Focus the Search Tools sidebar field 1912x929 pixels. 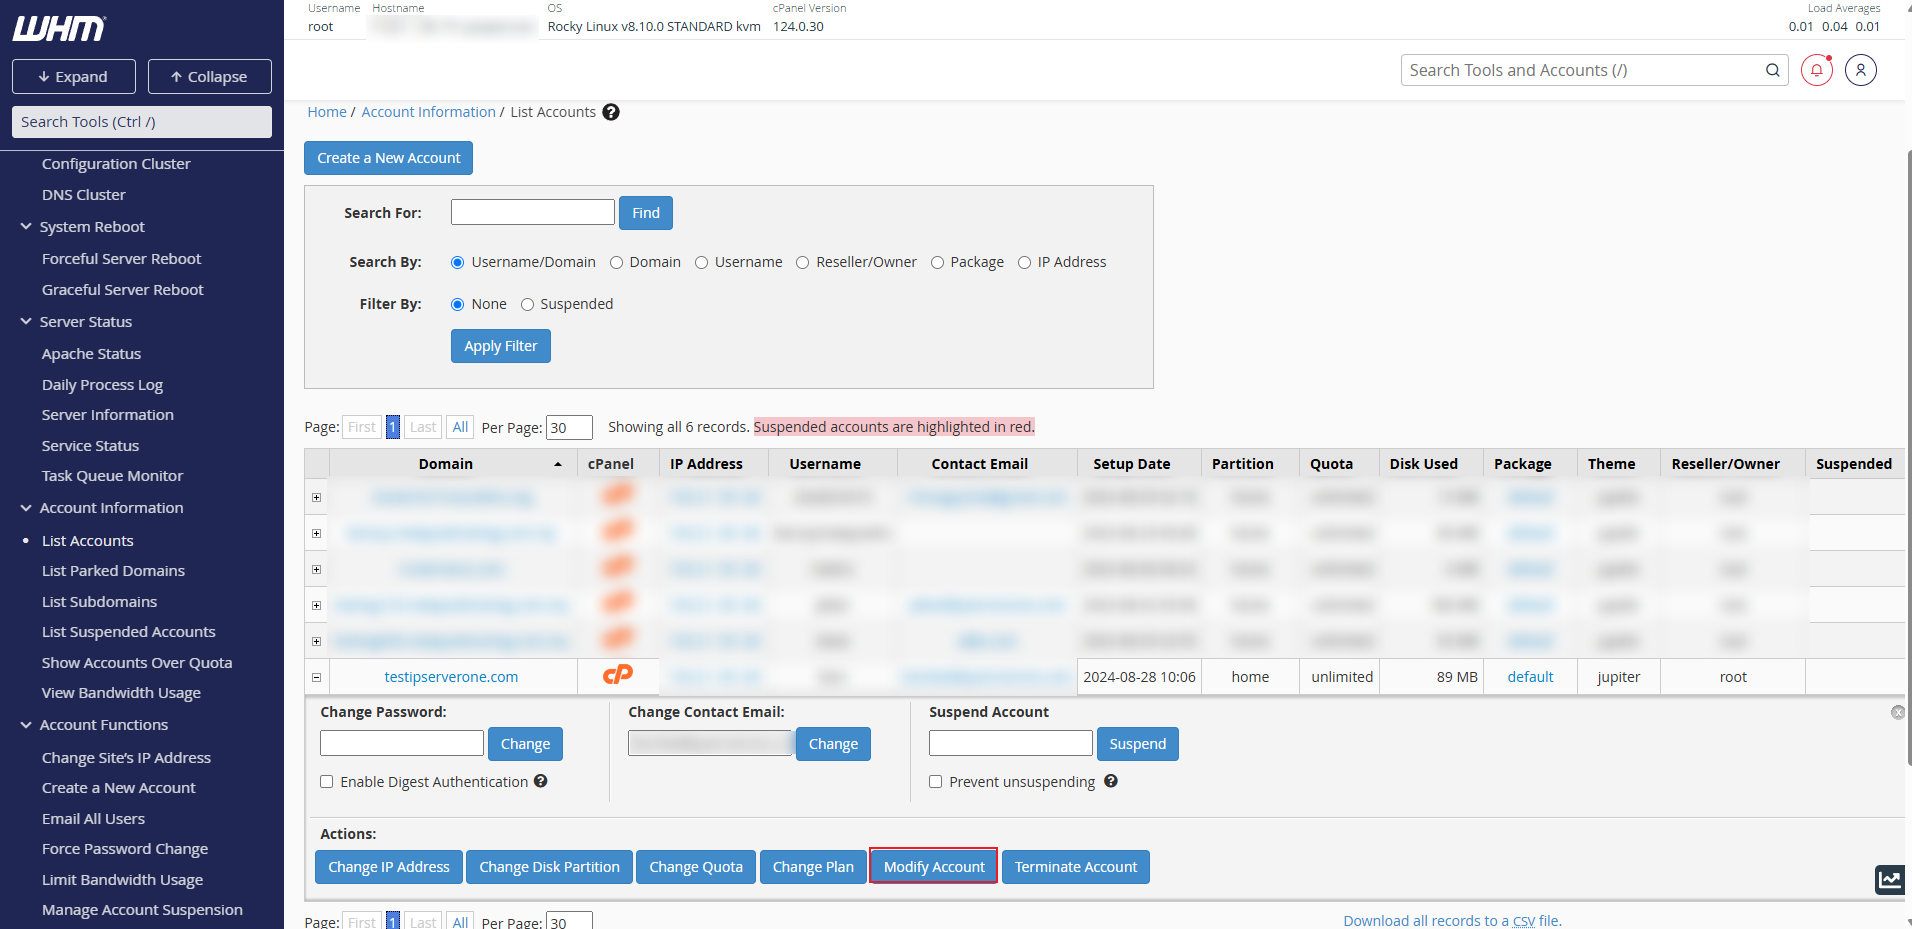click(x=142, y=122)
